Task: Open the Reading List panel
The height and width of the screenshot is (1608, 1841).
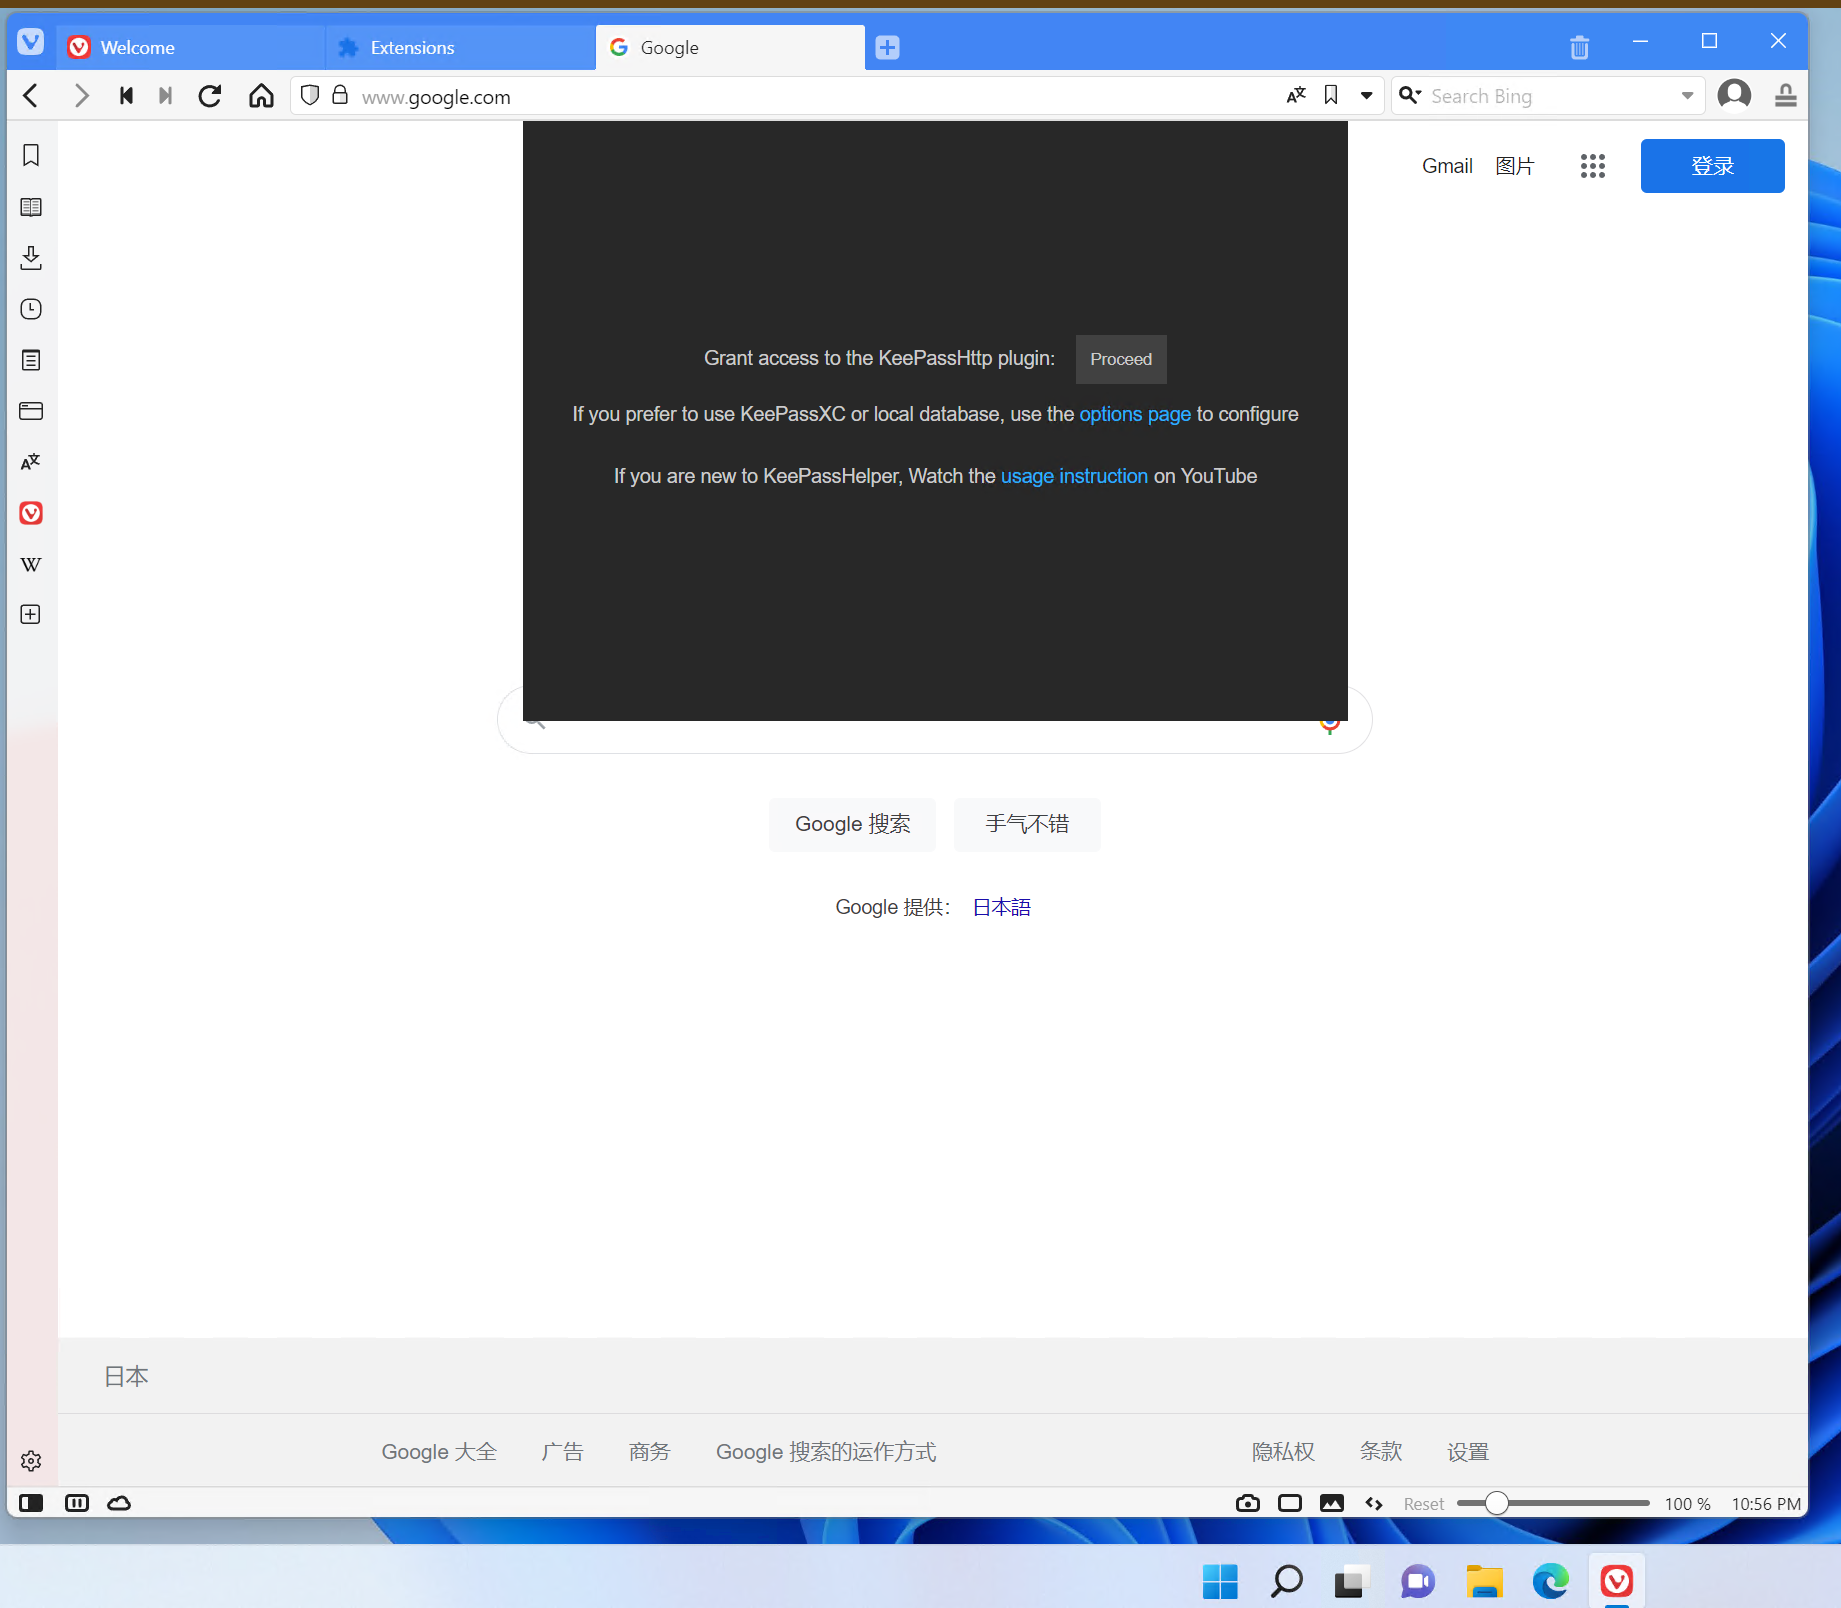Action: point(31,207)
